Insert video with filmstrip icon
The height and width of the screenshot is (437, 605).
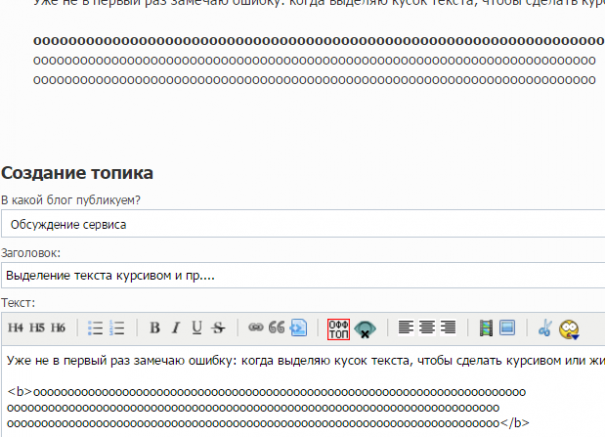click(x=486, y=327)
